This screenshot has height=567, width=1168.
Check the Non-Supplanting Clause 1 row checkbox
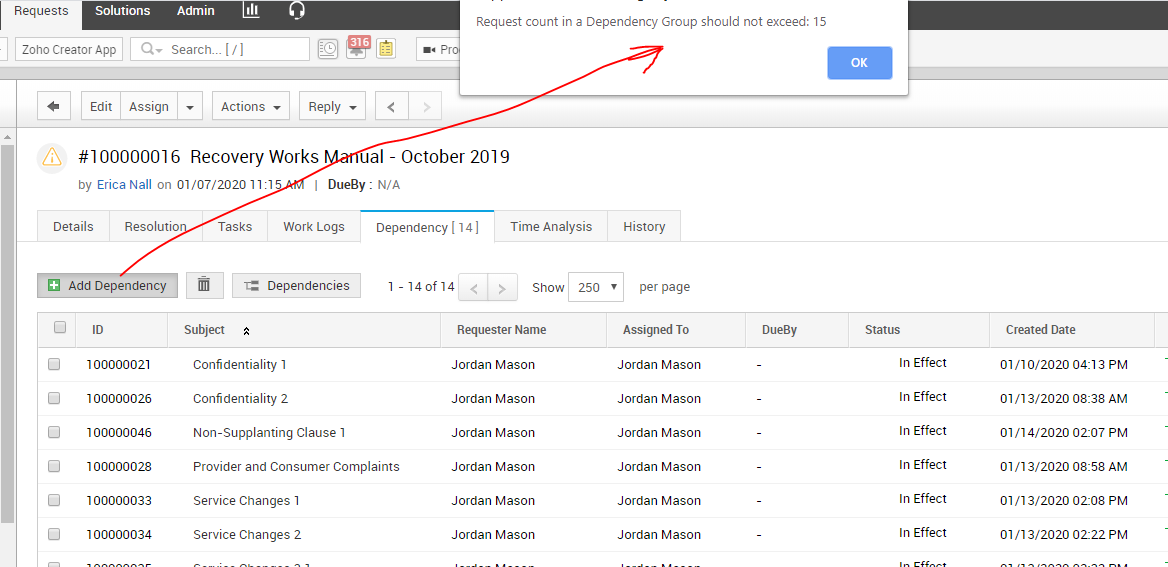pos(54,432)
